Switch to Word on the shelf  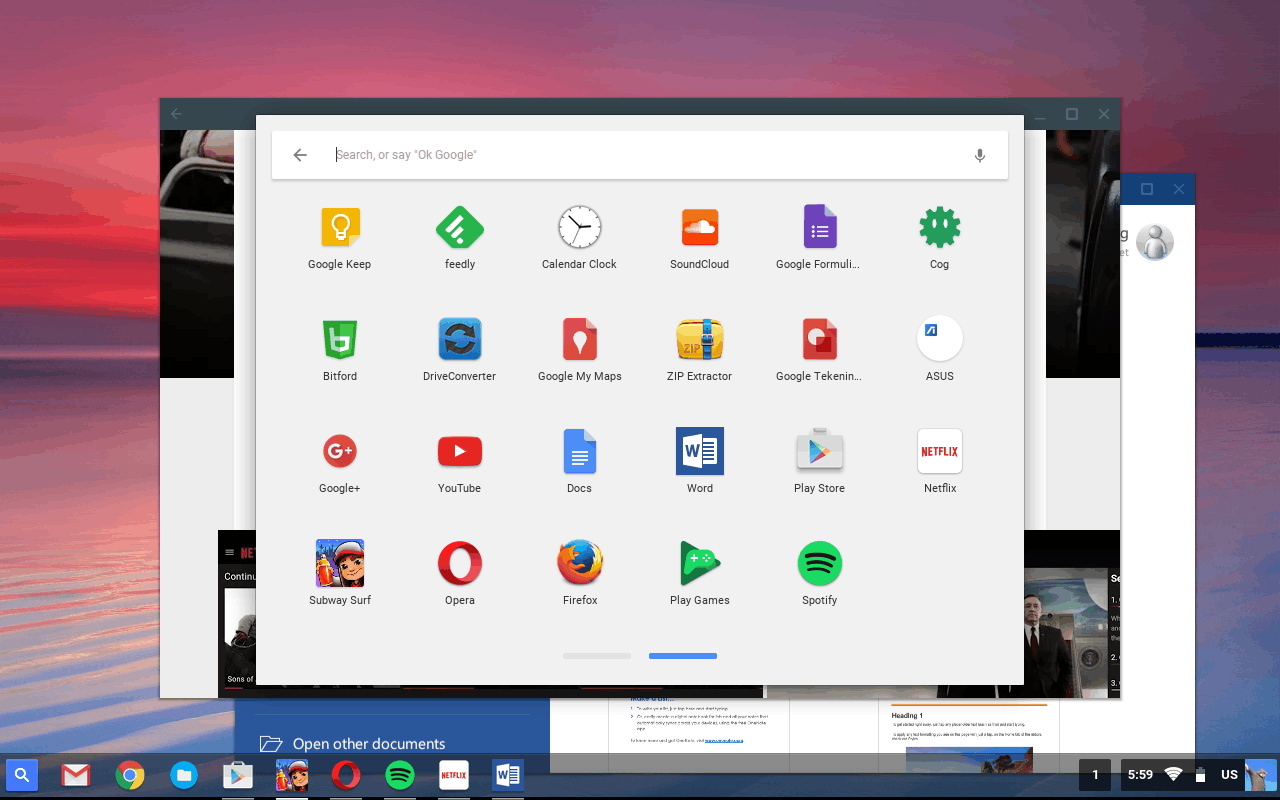coord(508,775)
